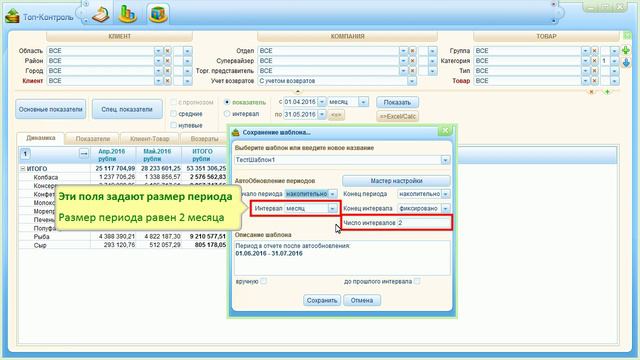Image resolution: width=640 pixels, height=360 pixels.
Task: Click the Сохранить button
Action: click(x=322, y=300)
